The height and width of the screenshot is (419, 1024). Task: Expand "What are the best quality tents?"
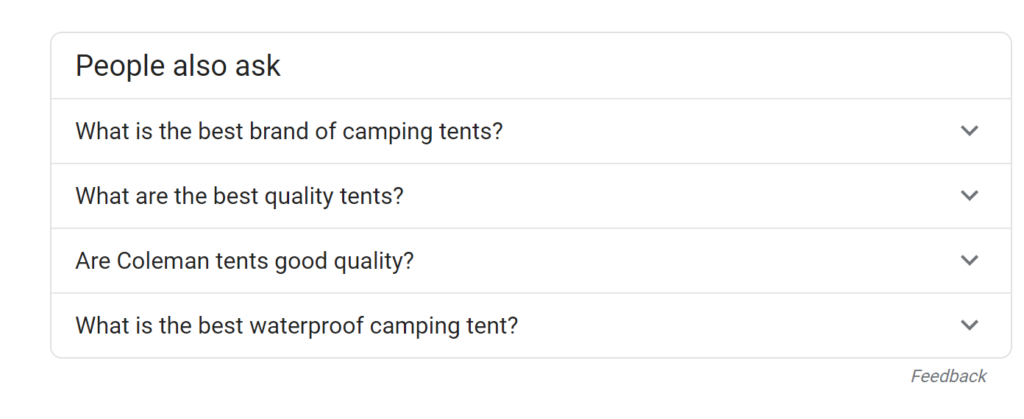(239, 196)
